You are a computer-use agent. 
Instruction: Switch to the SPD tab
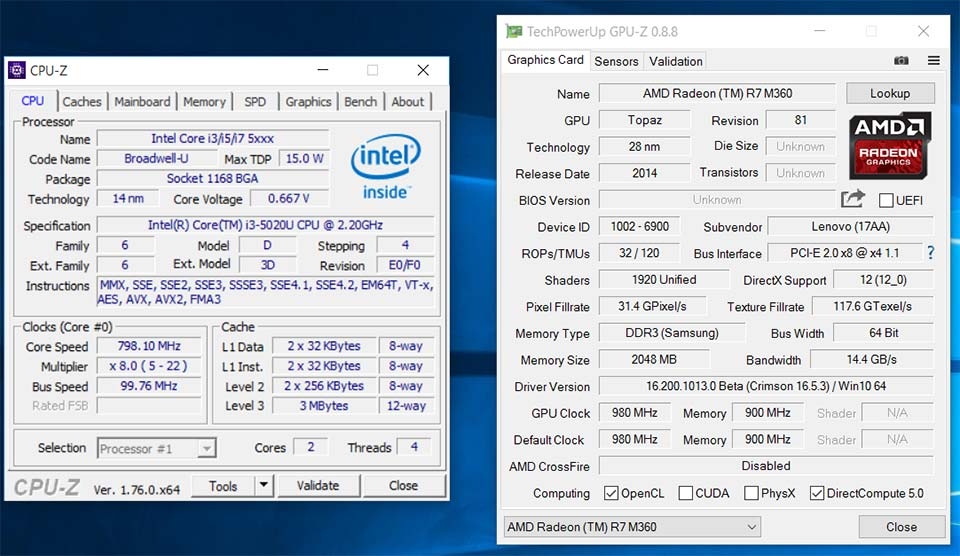point(255,102)
